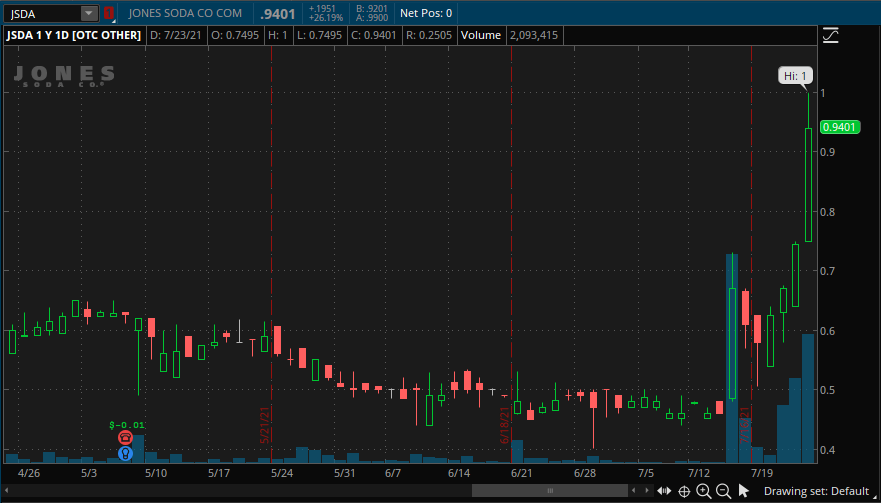Click the $-0.01 earnings estimate label

click(126, 425)
